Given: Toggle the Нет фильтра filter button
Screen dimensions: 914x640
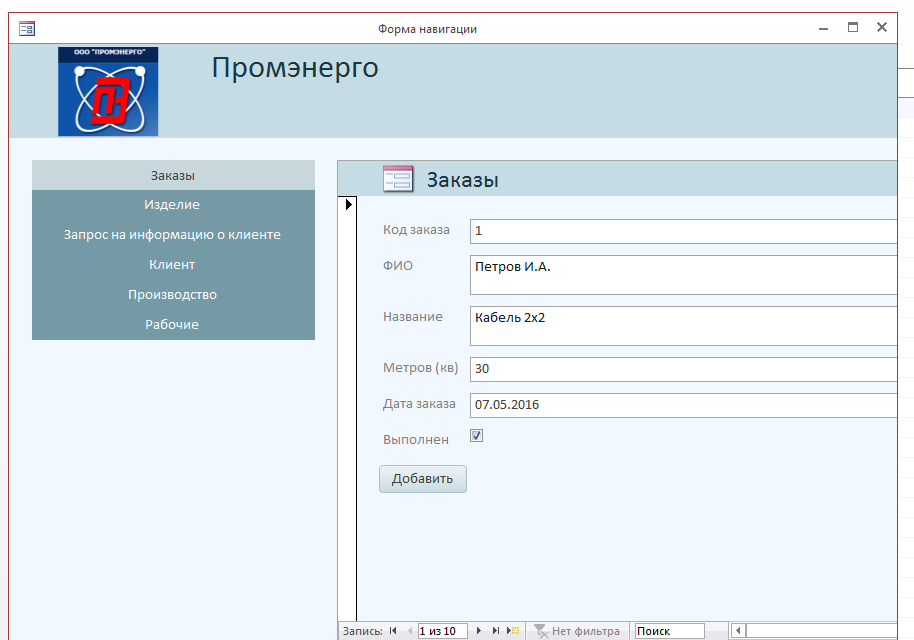Looking at the screenshot, I should [x=577, y=631].
